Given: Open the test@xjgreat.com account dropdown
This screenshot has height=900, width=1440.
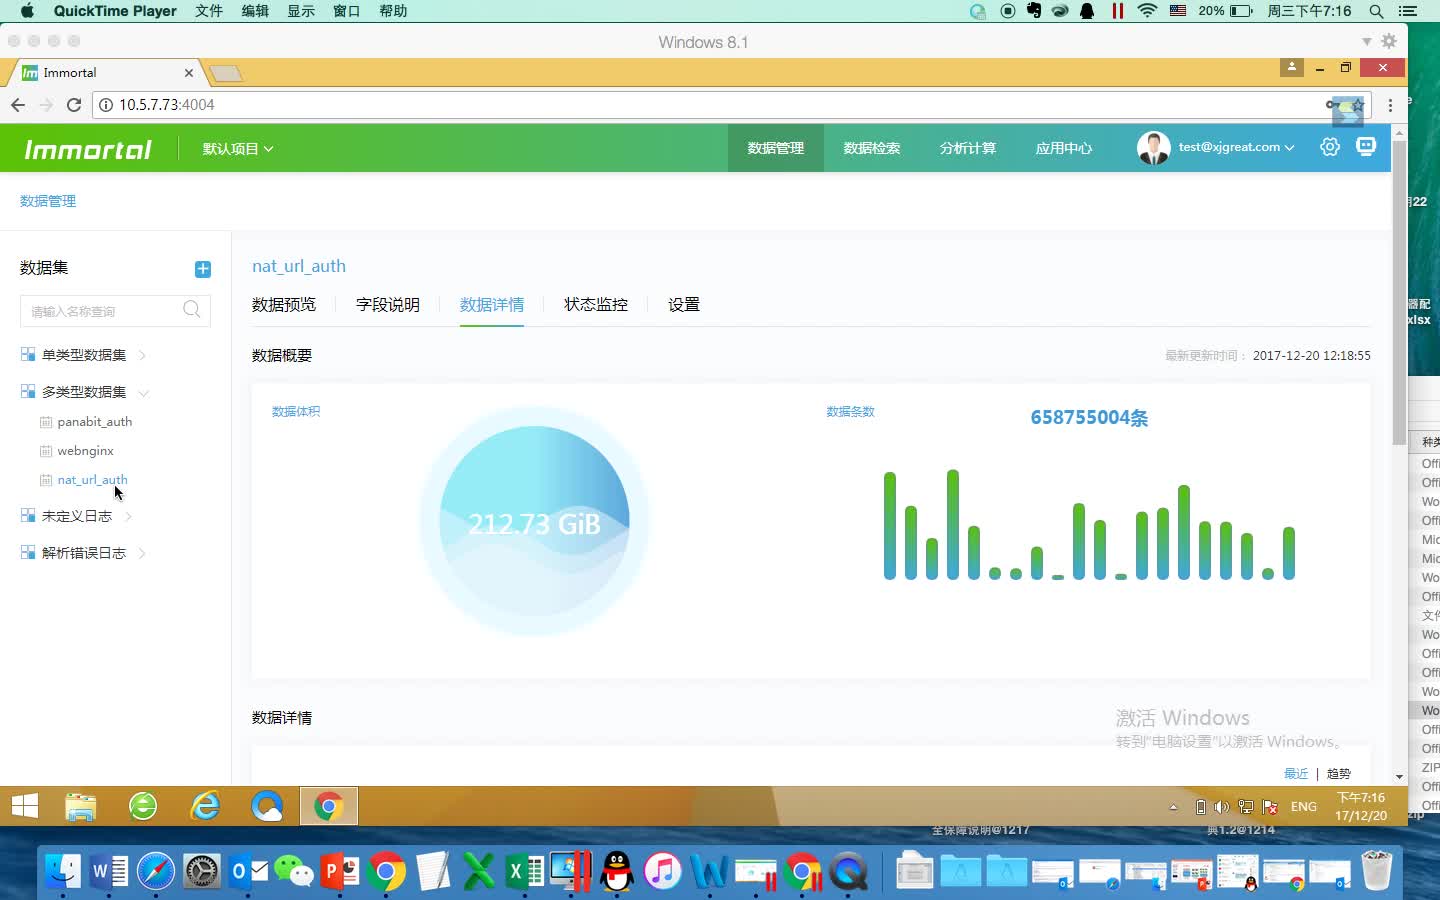Looking at the screenshot, I should [1236, 147].
